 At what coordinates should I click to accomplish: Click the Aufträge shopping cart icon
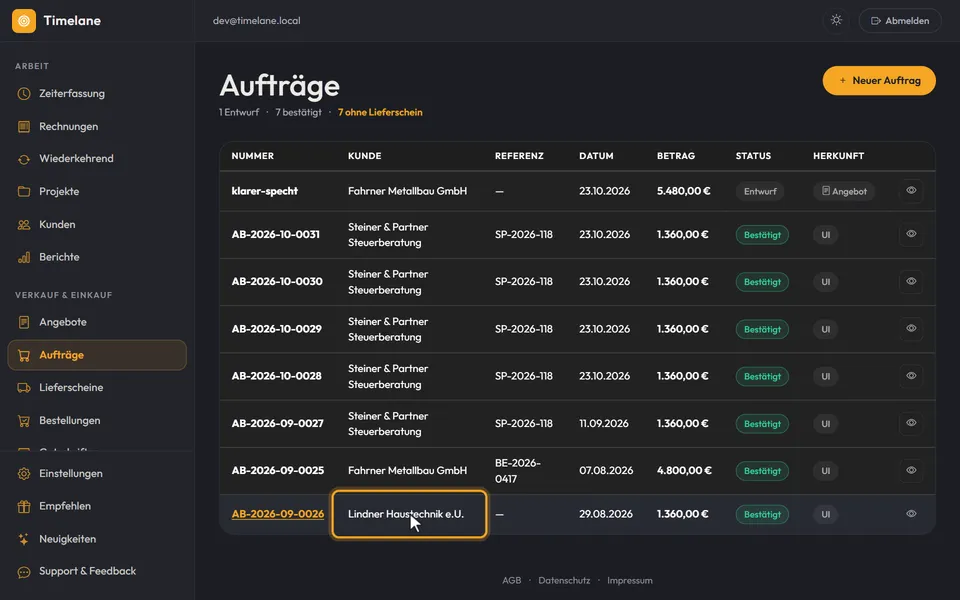pyautogui.click(x=24, y=355)
